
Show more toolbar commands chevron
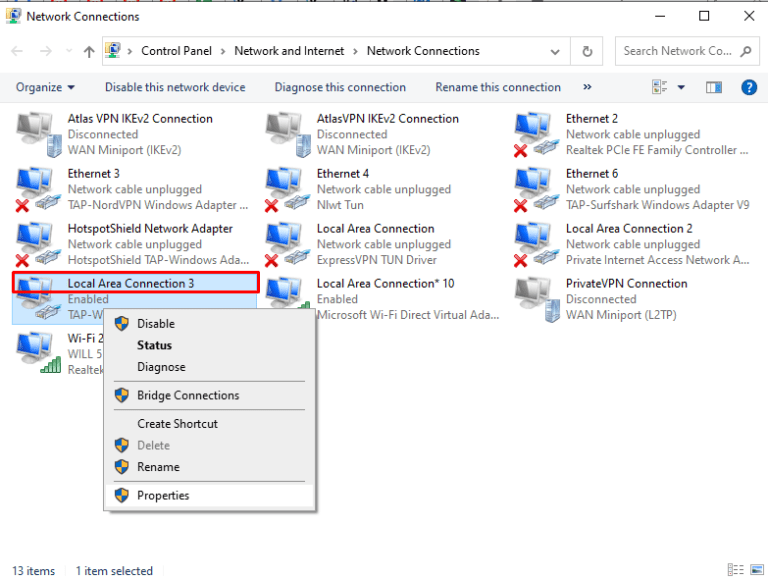[587, 87]
